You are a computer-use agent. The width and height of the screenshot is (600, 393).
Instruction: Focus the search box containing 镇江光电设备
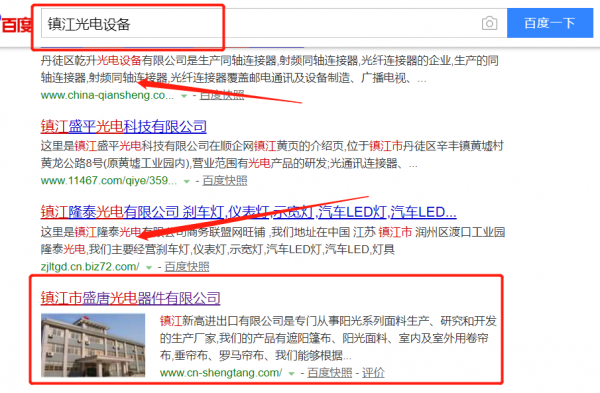point(260,24)
